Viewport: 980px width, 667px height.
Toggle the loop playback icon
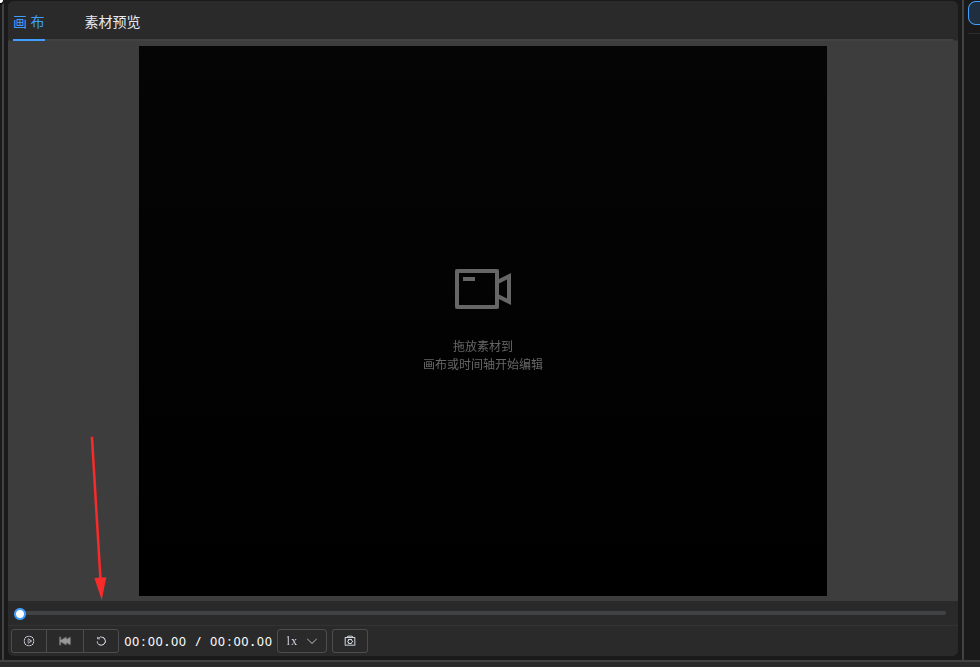(101, 641)
